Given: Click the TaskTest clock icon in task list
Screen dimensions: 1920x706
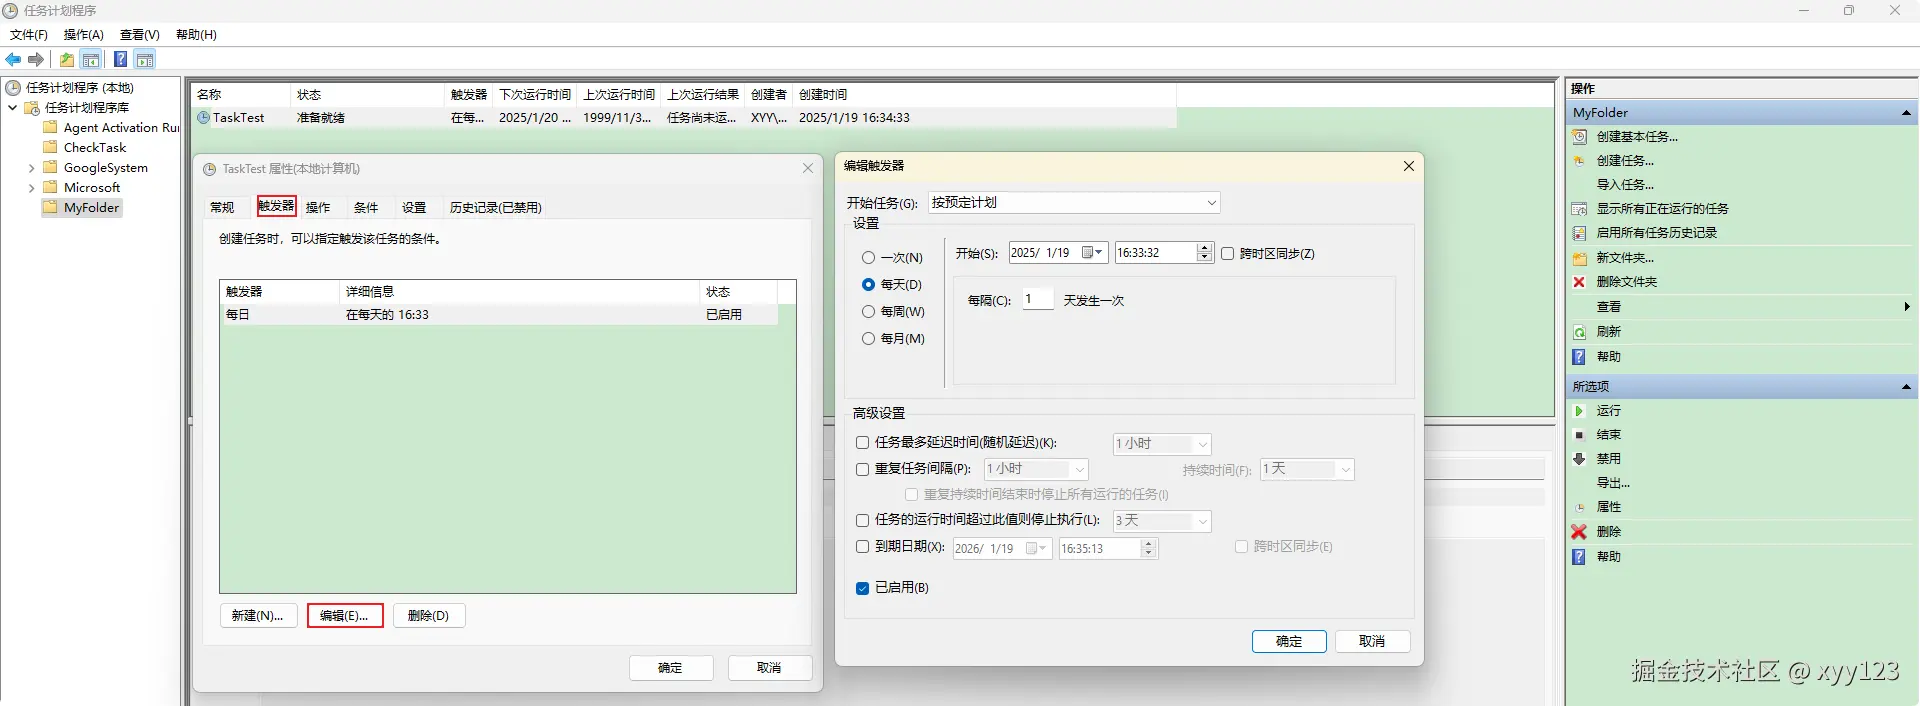Looking at the screenshot, I should (x=204, y=118).
